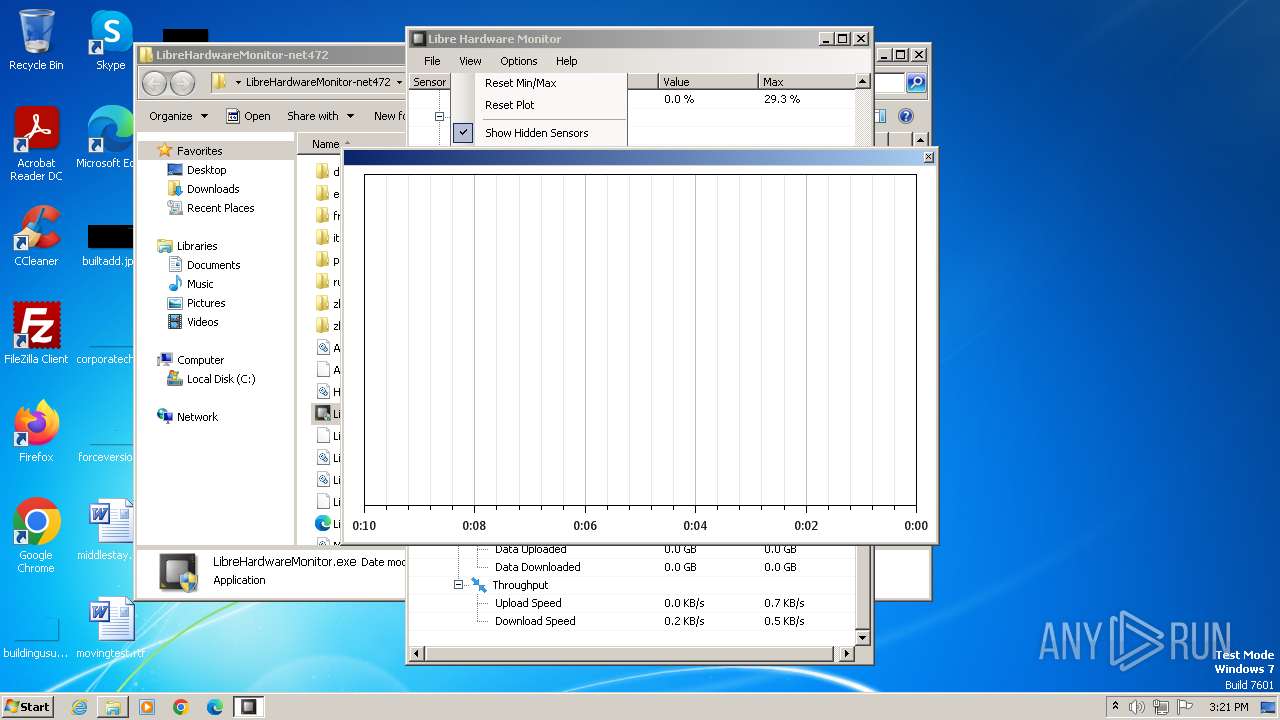Image resolution: width=1280 pixels, height=720 pixels.
Task: Open Pictures library
Action: (x=205, y=303)
